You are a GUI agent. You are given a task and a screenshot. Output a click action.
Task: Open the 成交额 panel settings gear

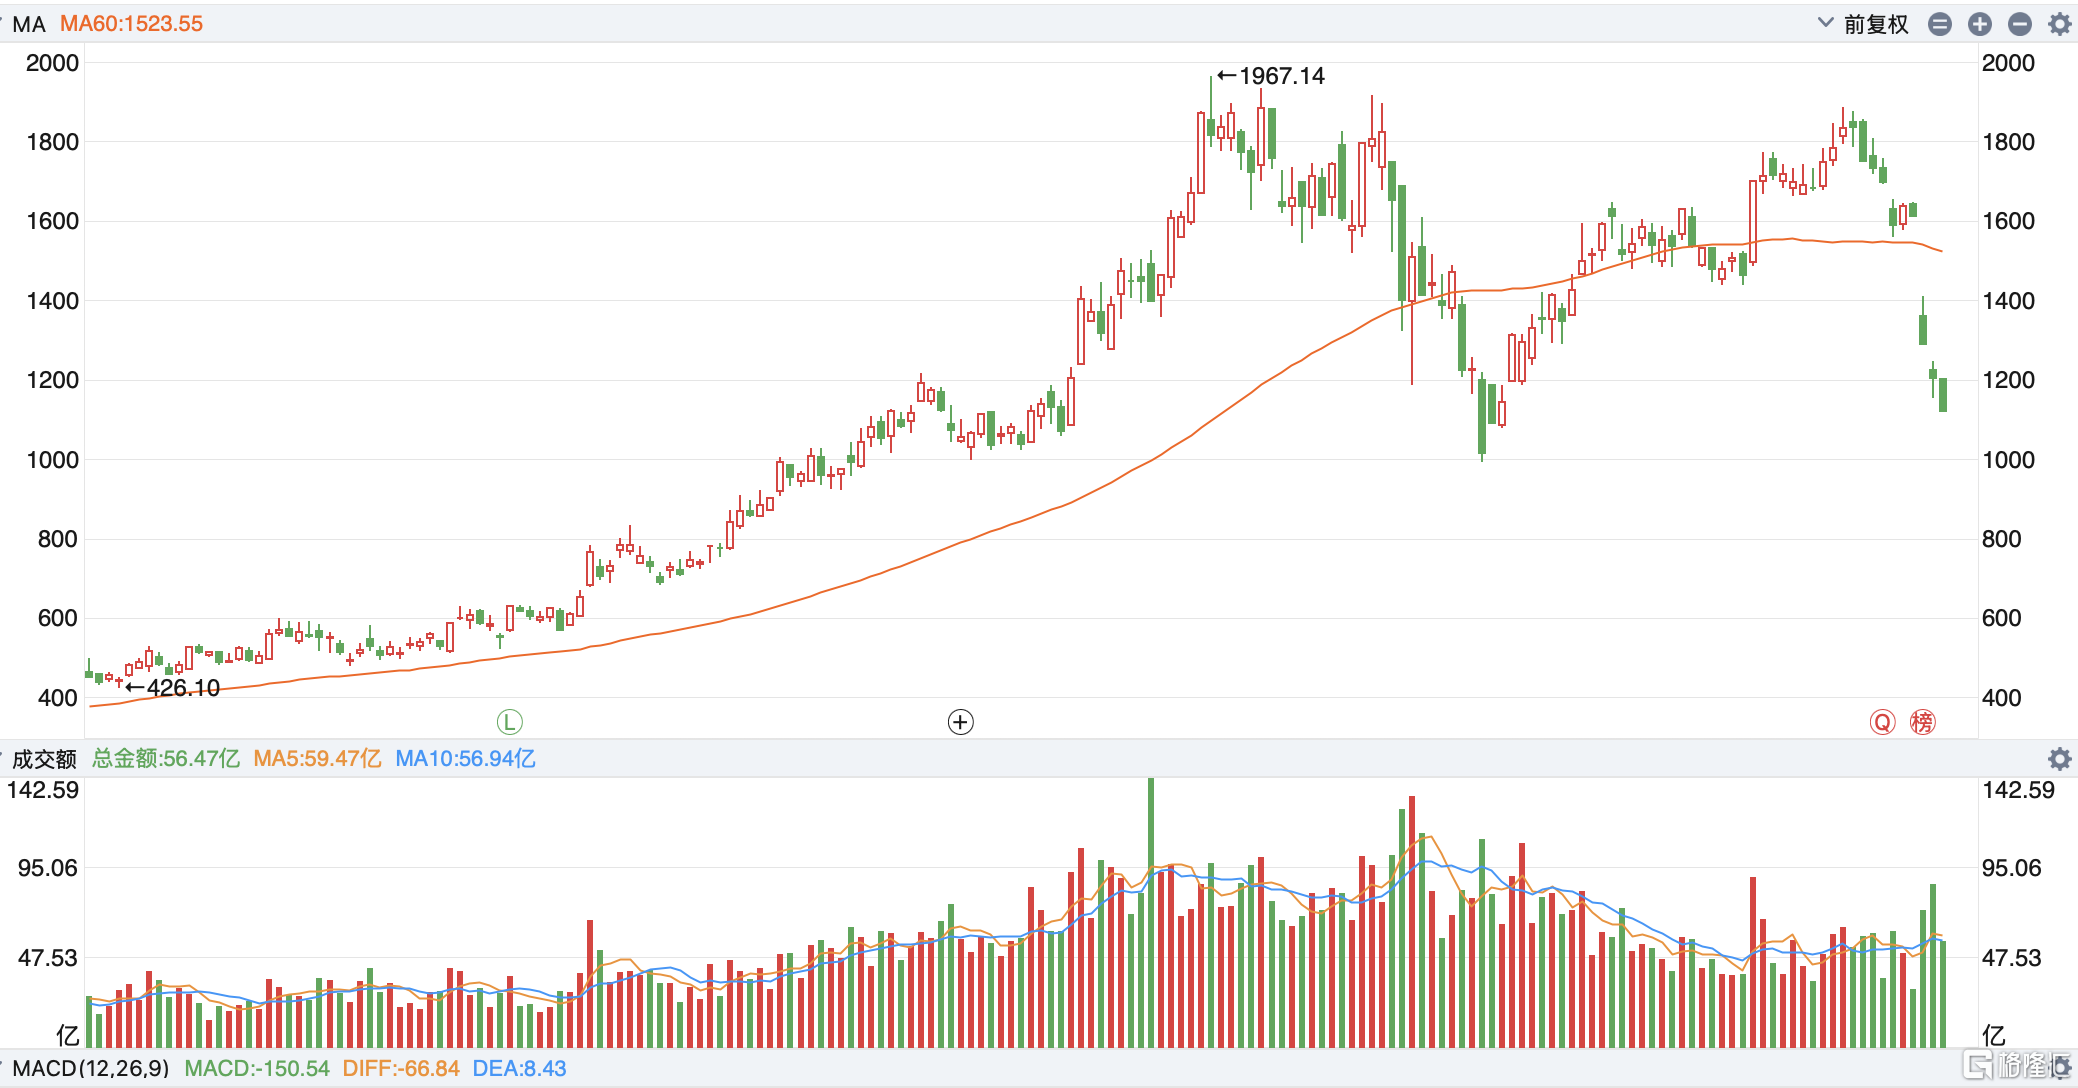2060,759
